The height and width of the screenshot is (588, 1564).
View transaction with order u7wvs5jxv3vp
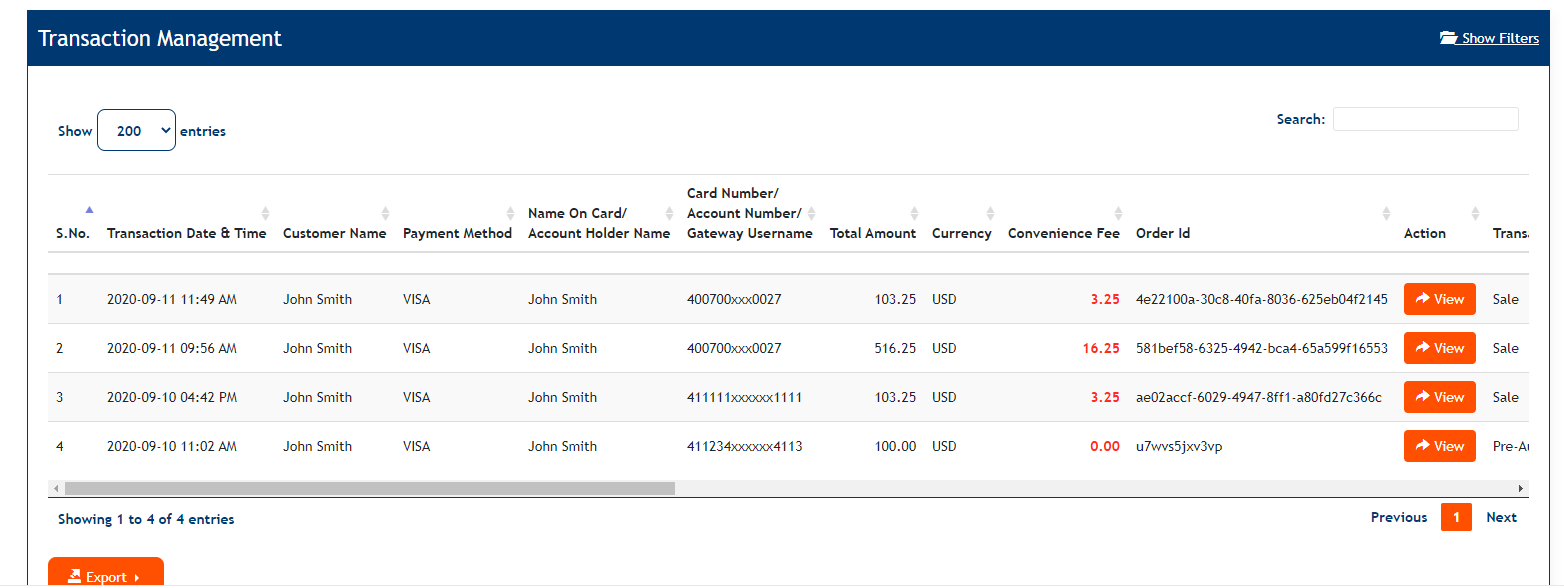coord(1439,446)
